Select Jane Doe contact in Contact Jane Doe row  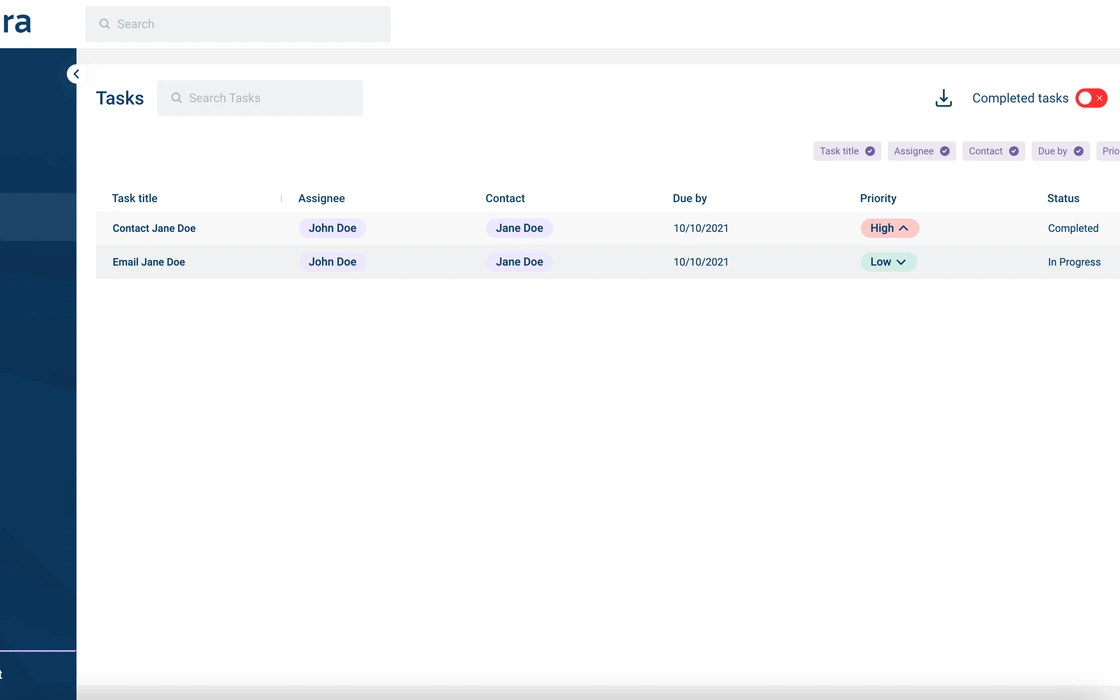[519, 228]
